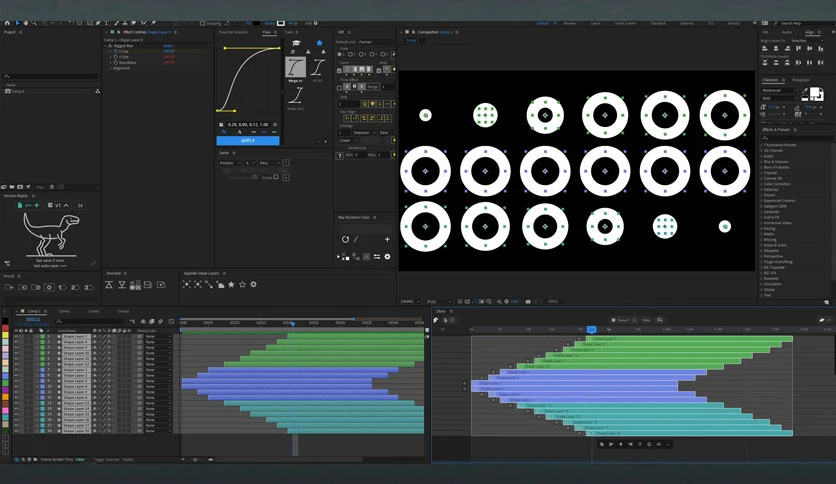This screenshot has width=836, height=484.
Task: Open the Position dropdown in Sortie panel
Action: (x=229, y=163)
